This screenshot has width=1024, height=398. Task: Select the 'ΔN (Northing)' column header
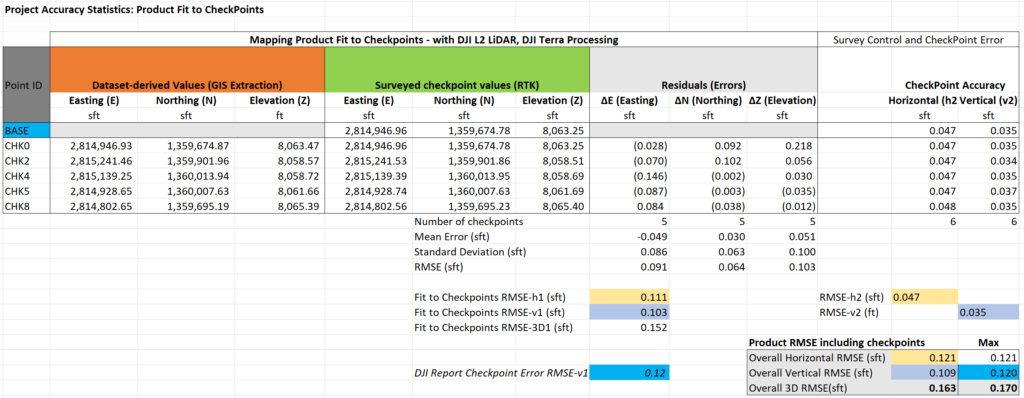coord(708,100)
